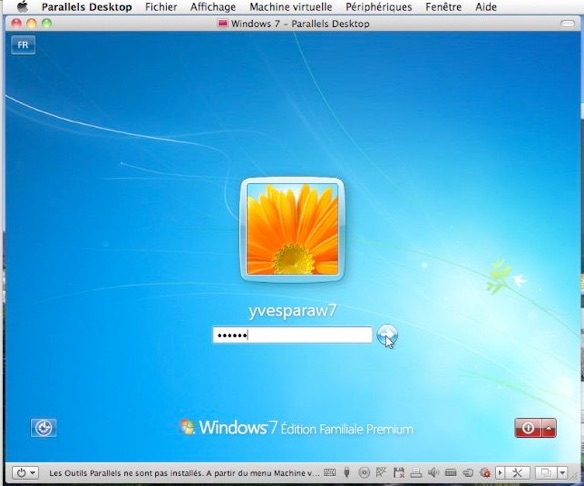
Task: Open the Aide menu
Action: click(x=486, y=7)
